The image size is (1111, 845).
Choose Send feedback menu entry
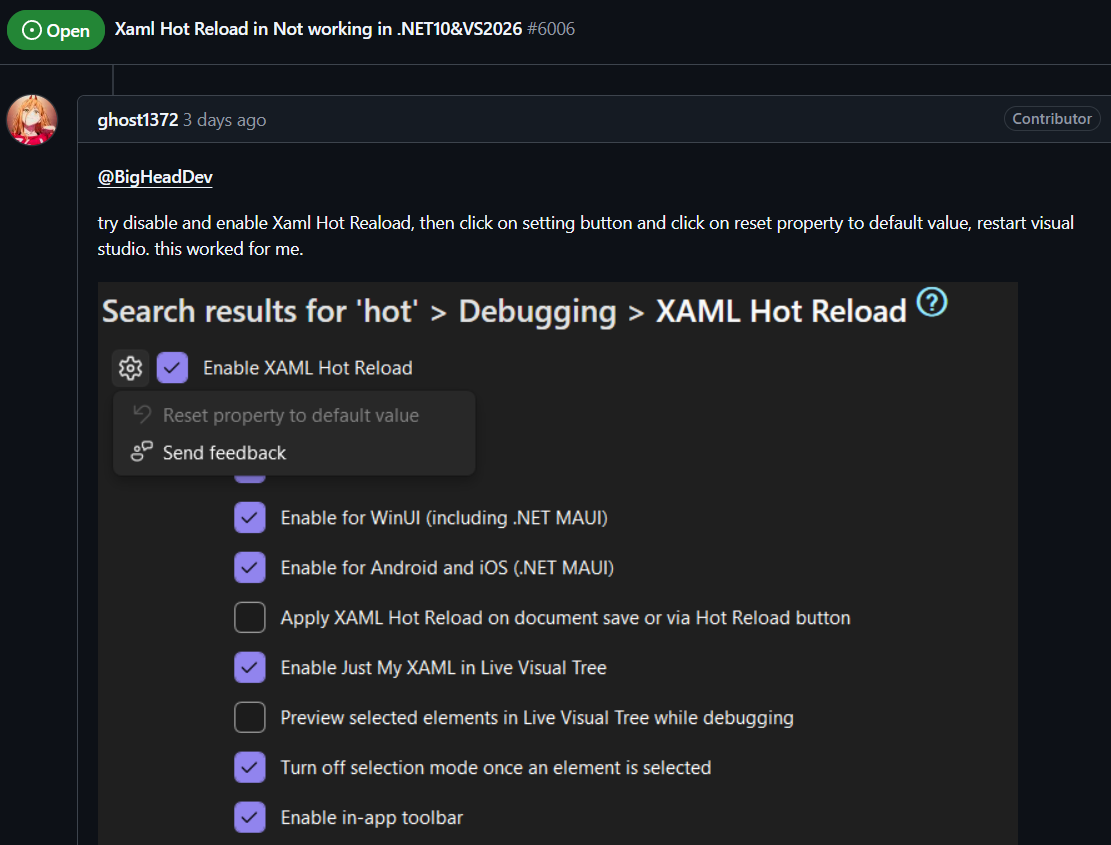point(224,453)
